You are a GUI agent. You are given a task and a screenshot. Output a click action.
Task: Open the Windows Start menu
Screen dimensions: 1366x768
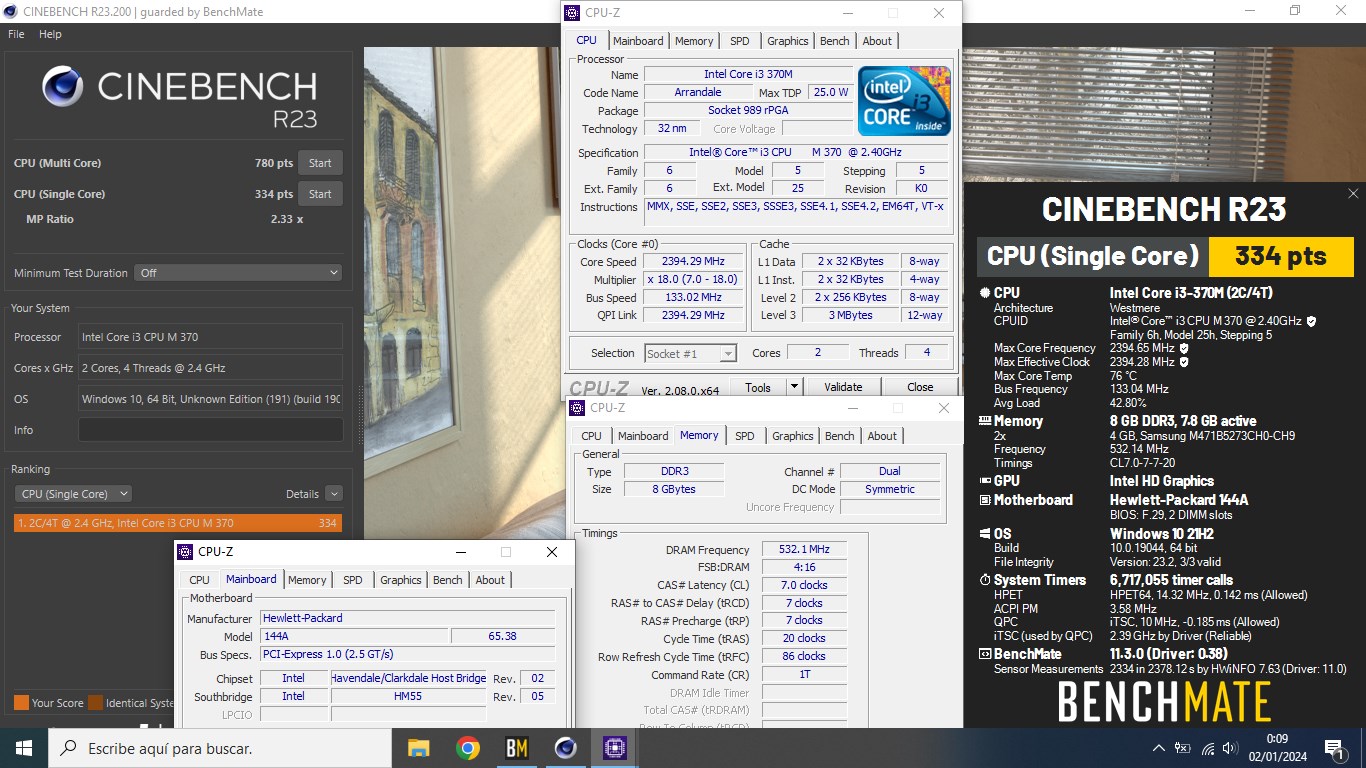coord(23,748)
